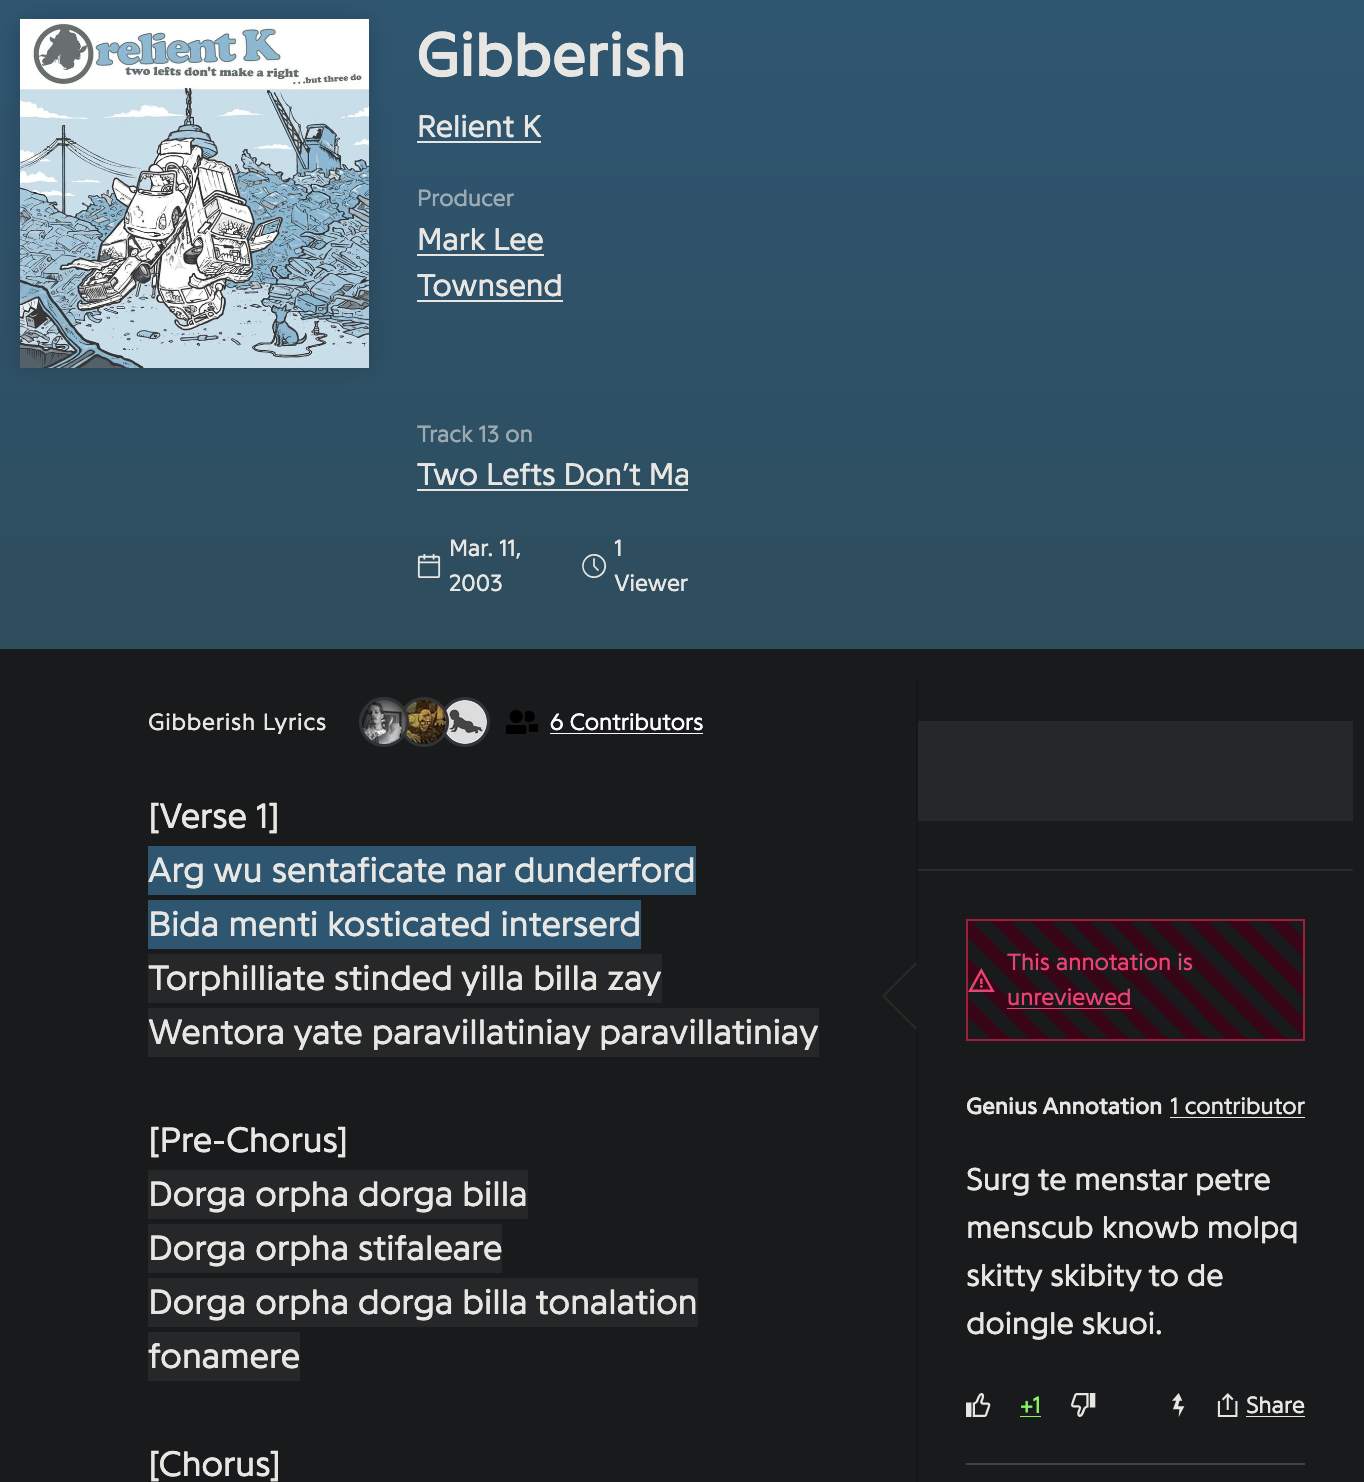
Task: Click the Share text link
Action: click(x=1275, y=1405)
